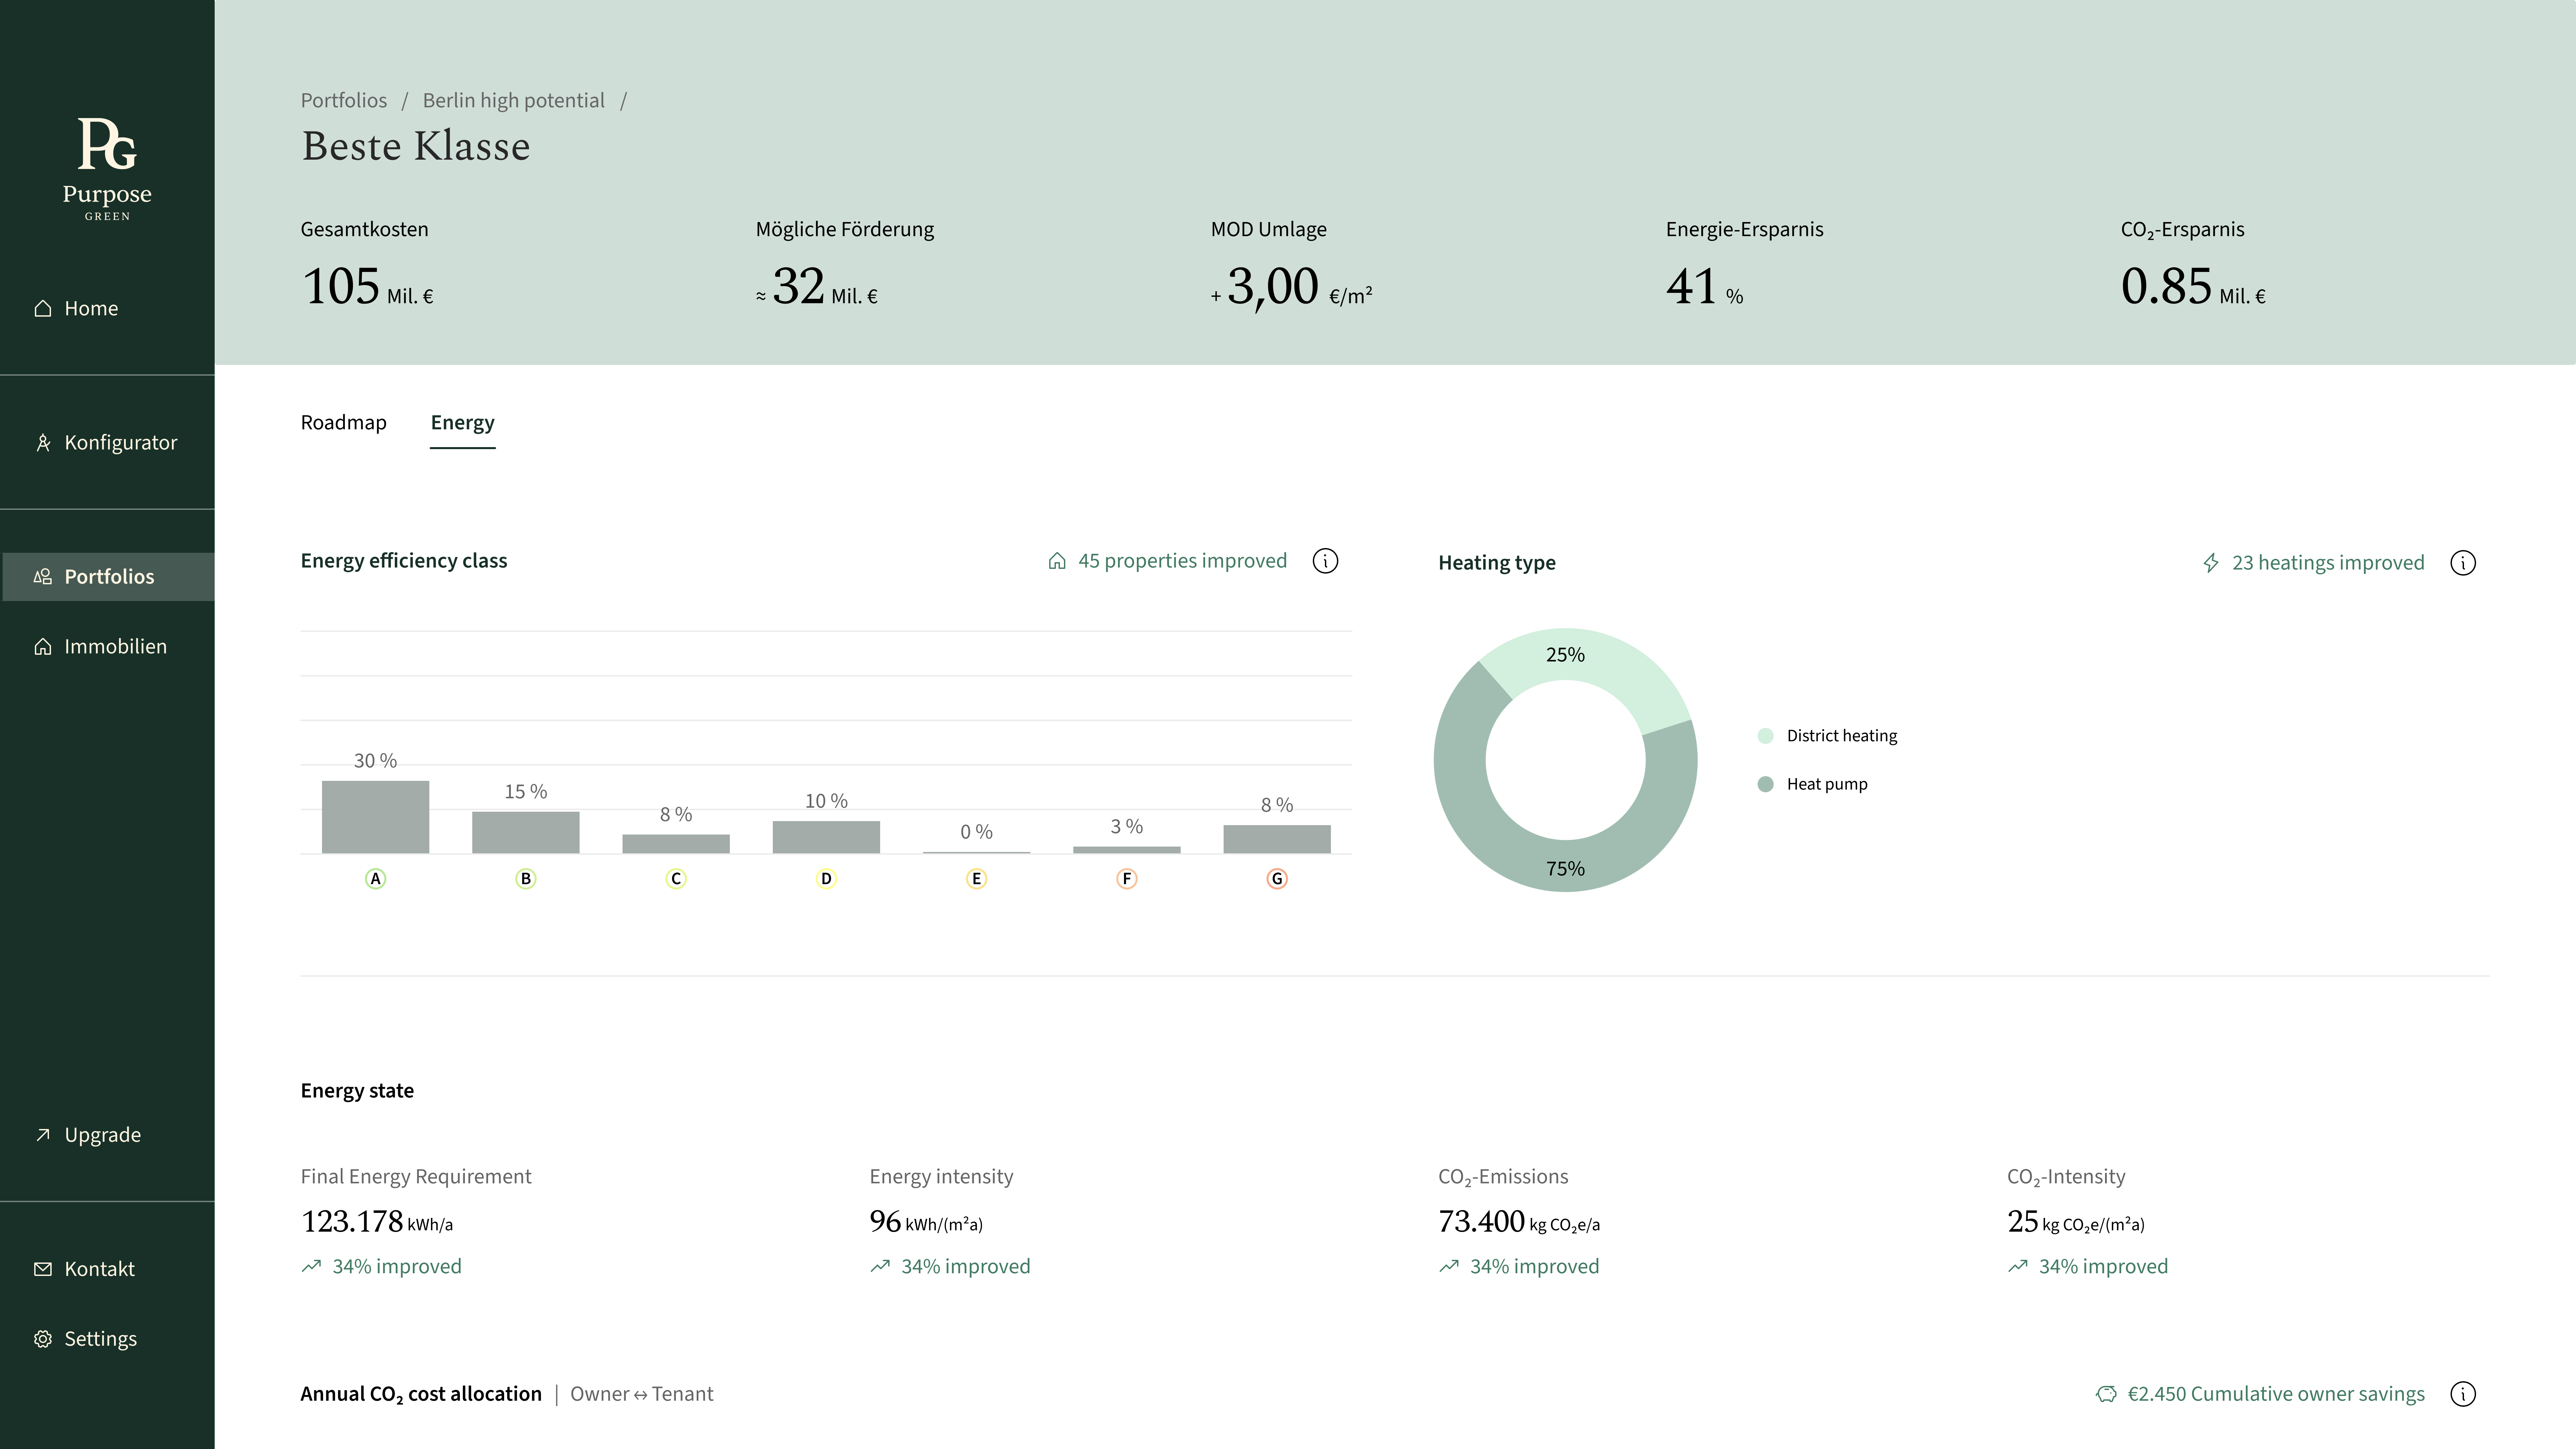2576x1449 pixels.
Task: Click 23 heatings improved link
Action: 2328,563
